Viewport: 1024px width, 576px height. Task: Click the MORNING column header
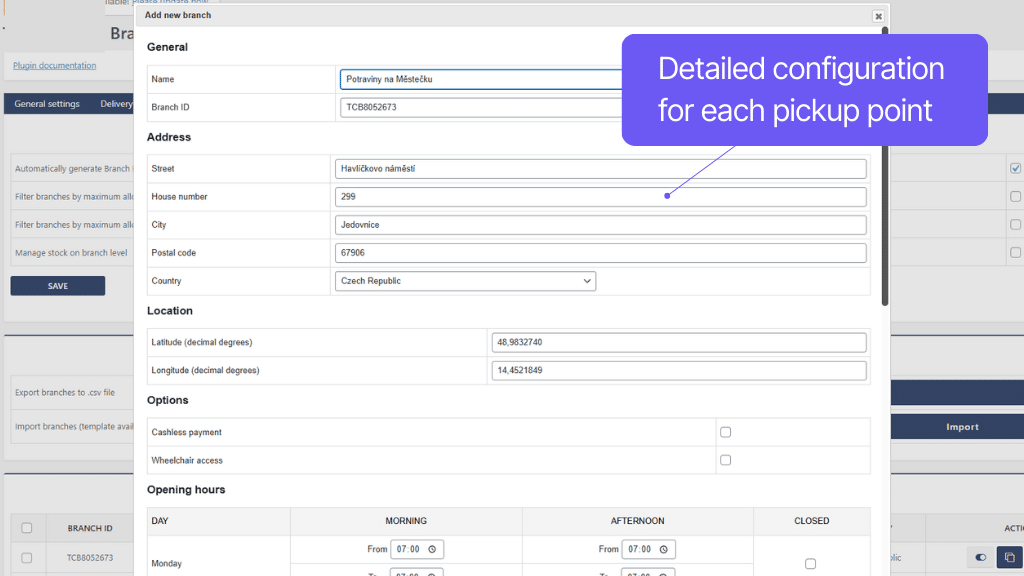pos(406,520)
